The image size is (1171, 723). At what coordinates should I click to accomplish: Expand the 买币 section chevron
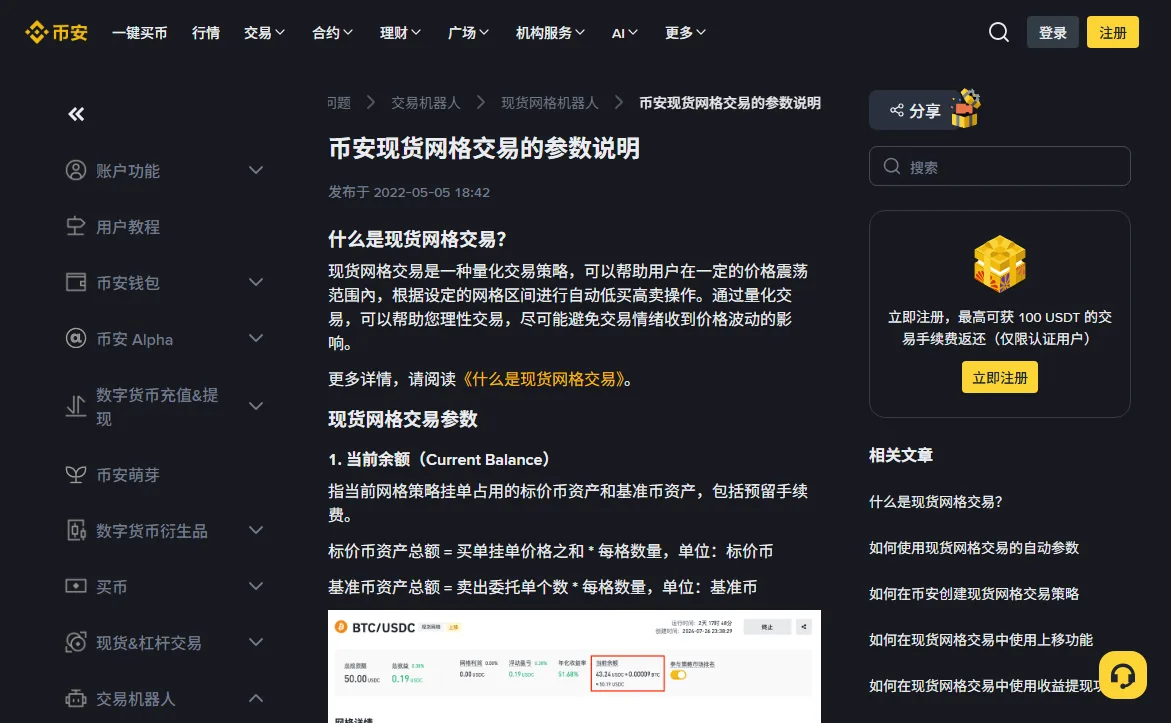click(x=255, y=586)
